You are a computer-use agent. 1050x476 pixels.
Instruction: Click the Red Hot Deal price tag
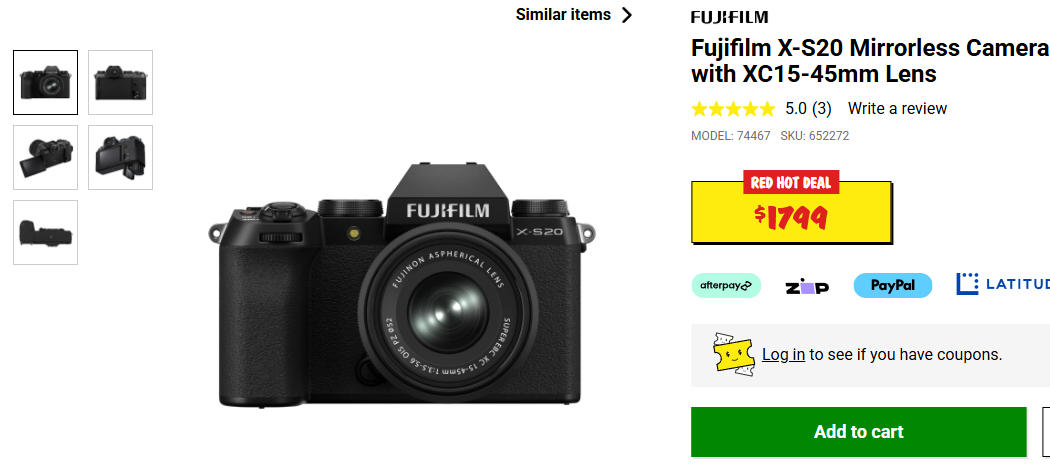click(x=792, y=208)
